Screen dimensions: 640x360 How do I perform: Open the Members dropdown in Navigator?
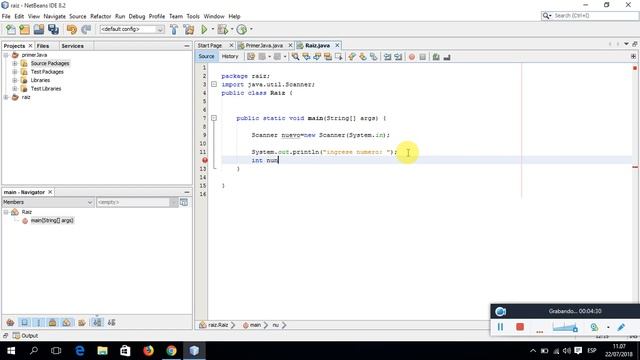tap(48, 202)
